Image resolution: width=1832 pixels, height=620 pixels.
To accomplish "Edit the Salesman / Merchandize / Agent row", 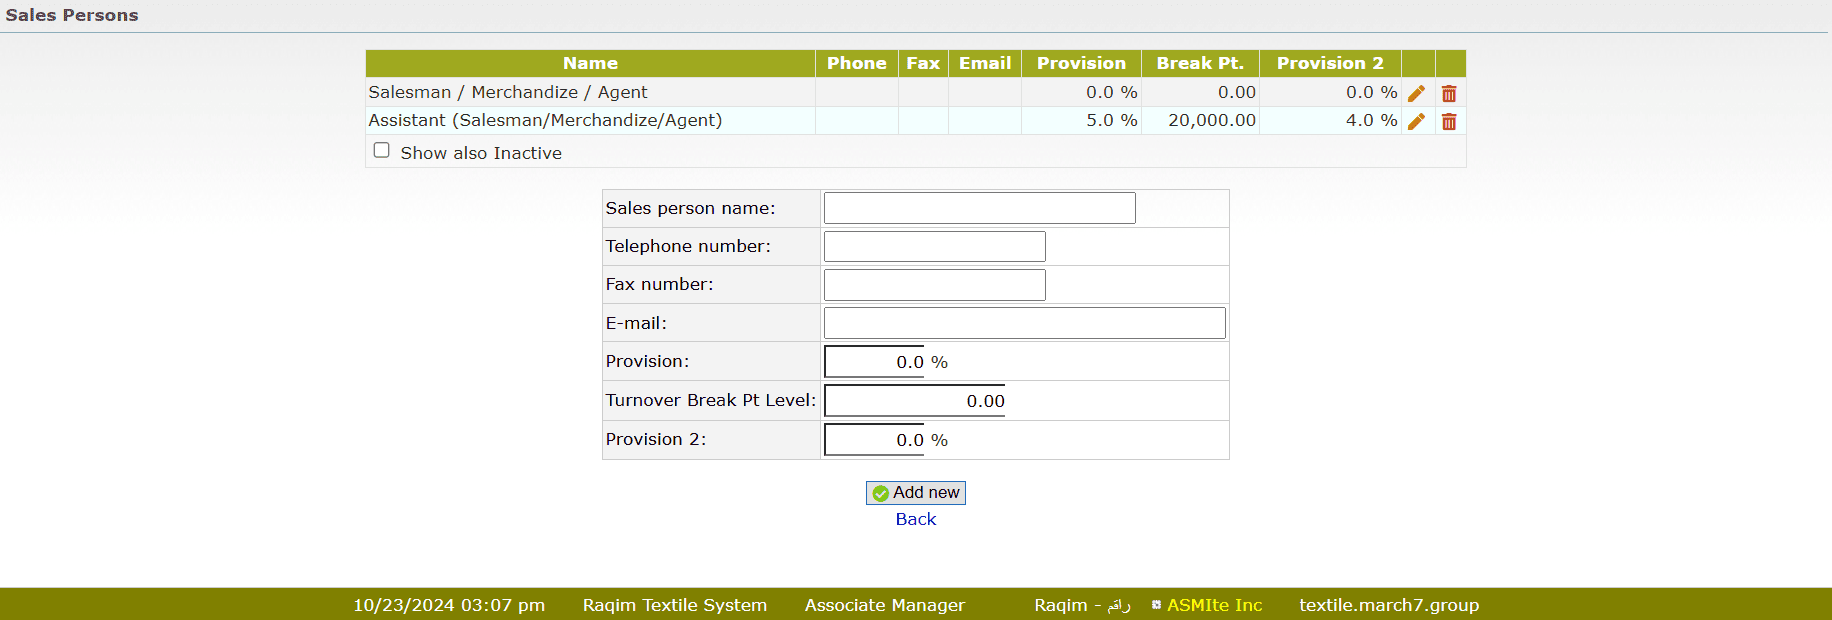I will tap(1416, 93).
